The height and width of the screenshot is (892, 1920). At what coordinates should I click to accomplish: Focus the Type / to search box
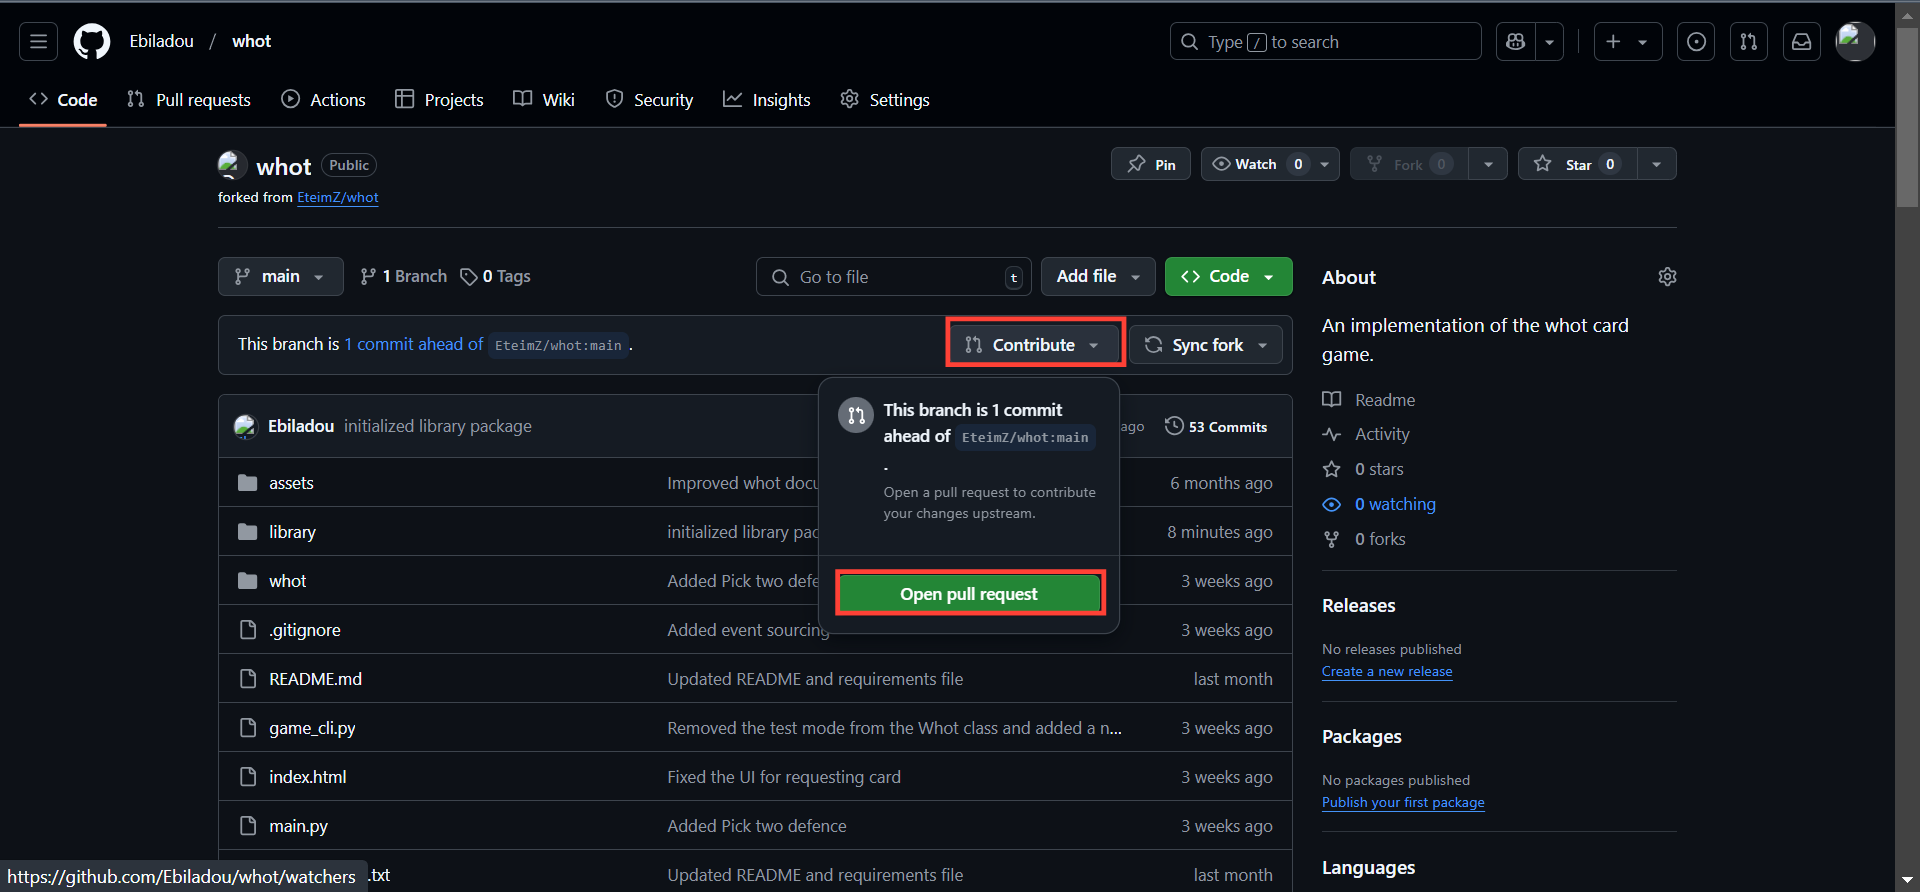(x=1325, y=42)
